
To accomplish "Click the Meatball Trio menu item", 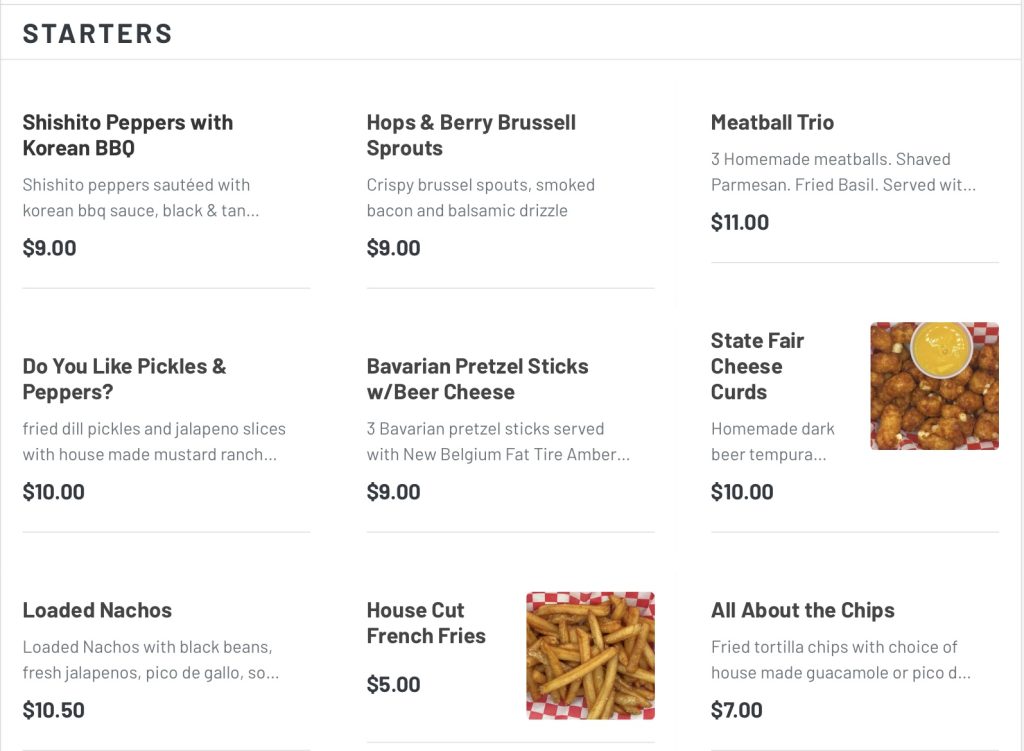I will tap(772, 122).
